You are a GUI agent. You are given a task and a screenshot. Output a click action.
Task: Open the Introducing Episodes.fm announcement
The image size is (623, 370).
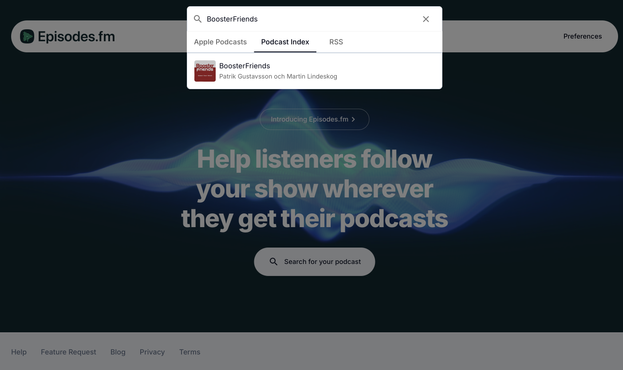[x=314, y=119]
